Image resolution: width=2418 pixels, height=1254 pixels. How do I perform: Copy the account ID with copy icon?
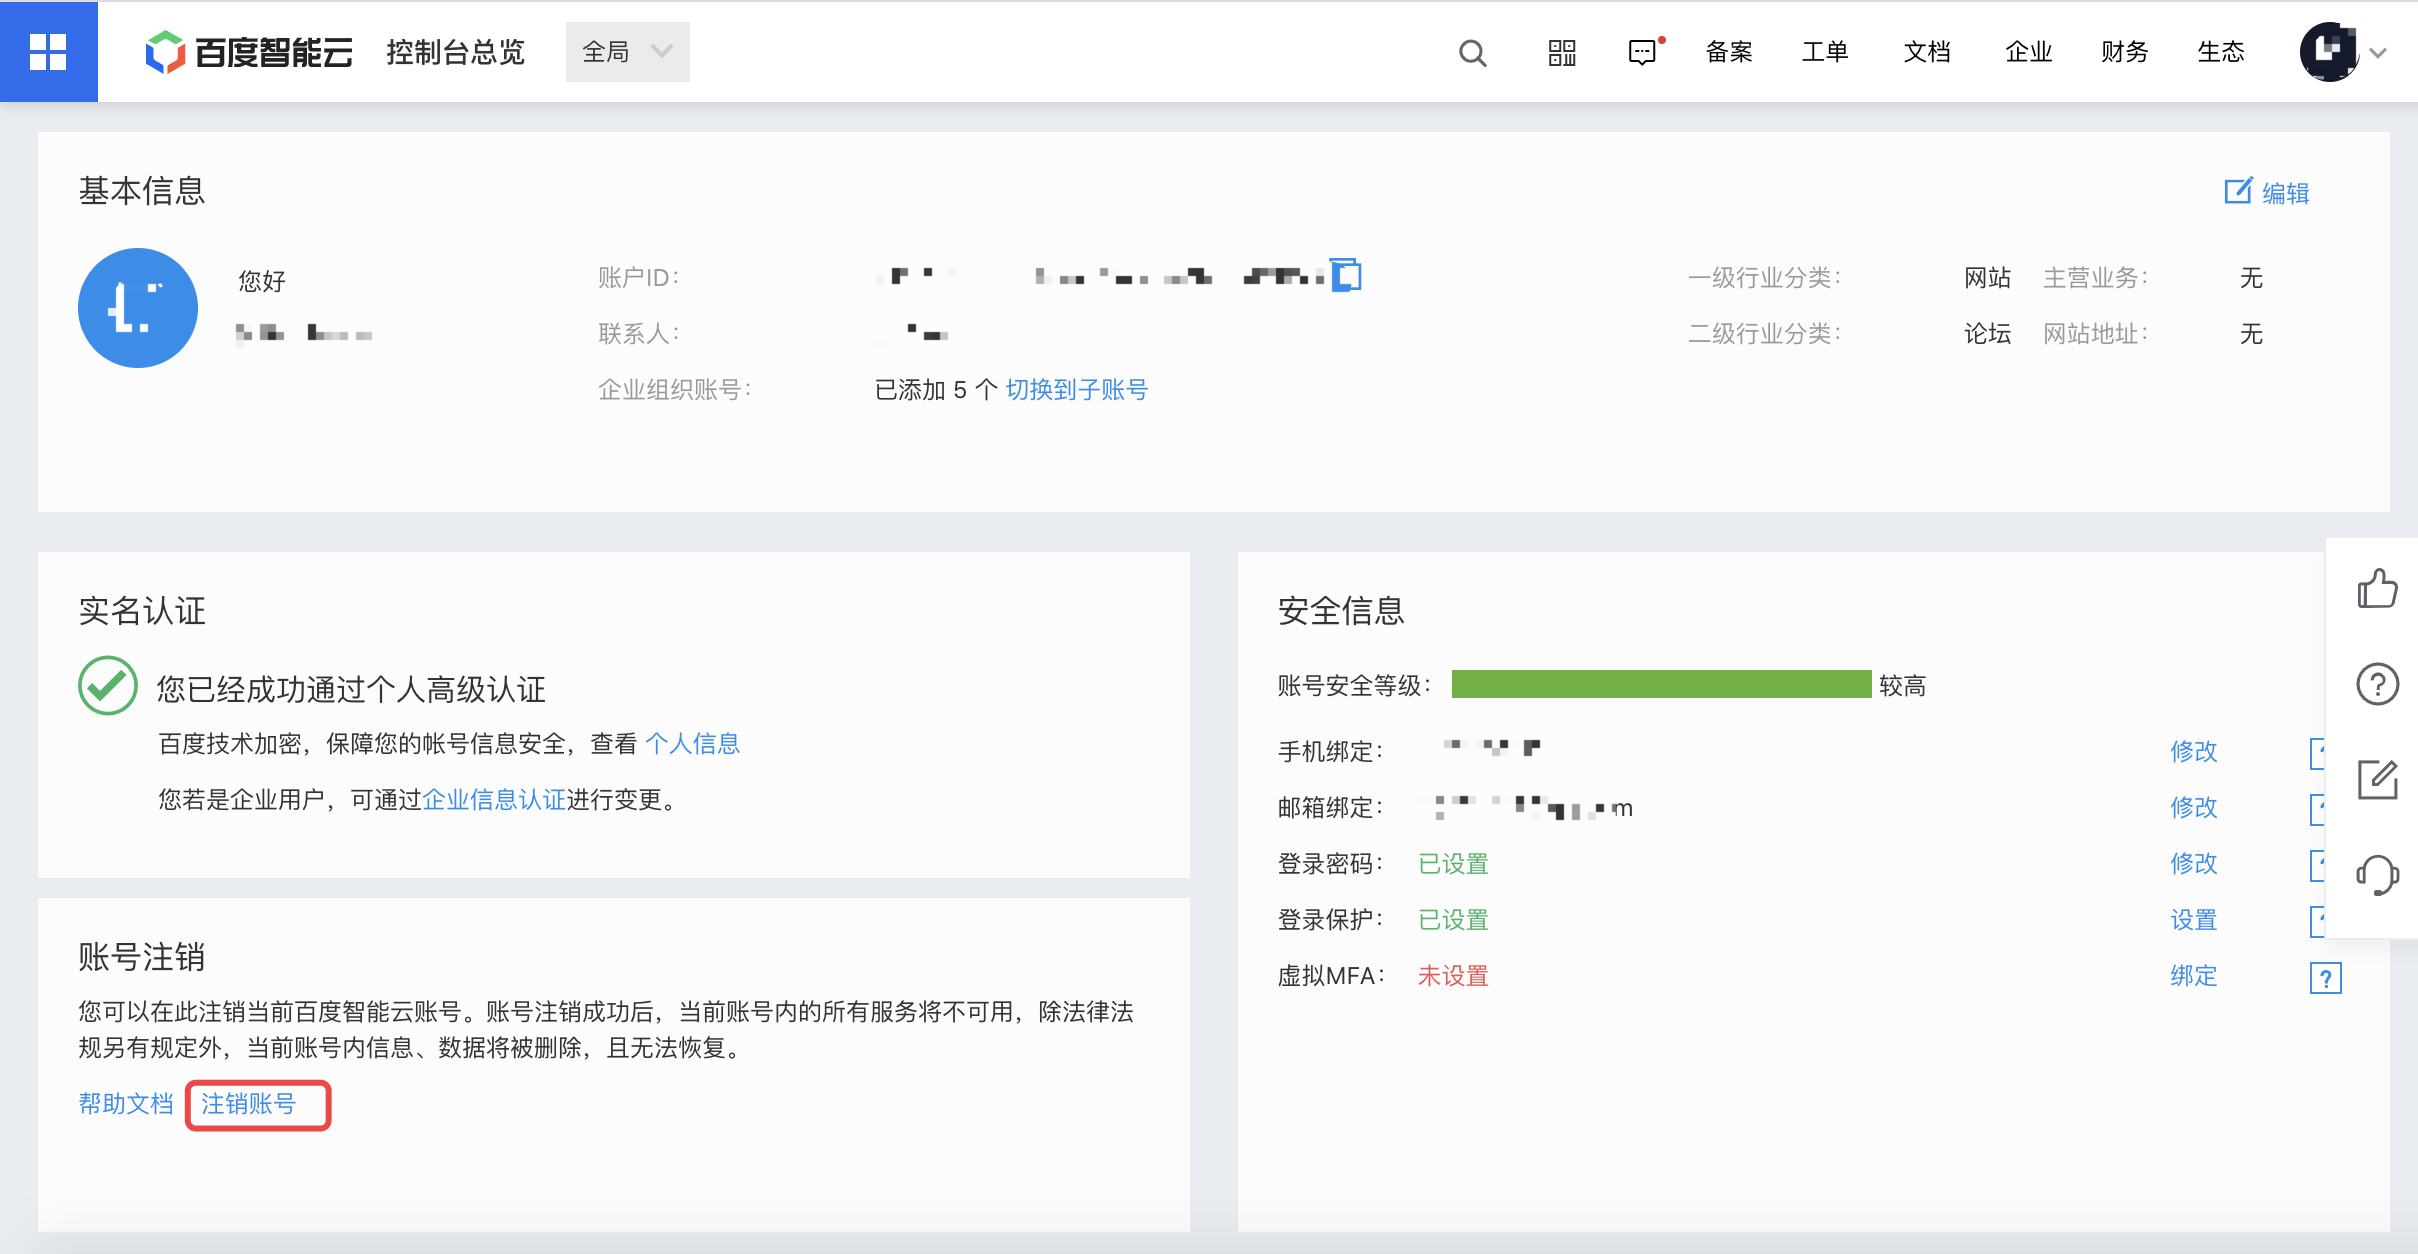point(1346,275)
